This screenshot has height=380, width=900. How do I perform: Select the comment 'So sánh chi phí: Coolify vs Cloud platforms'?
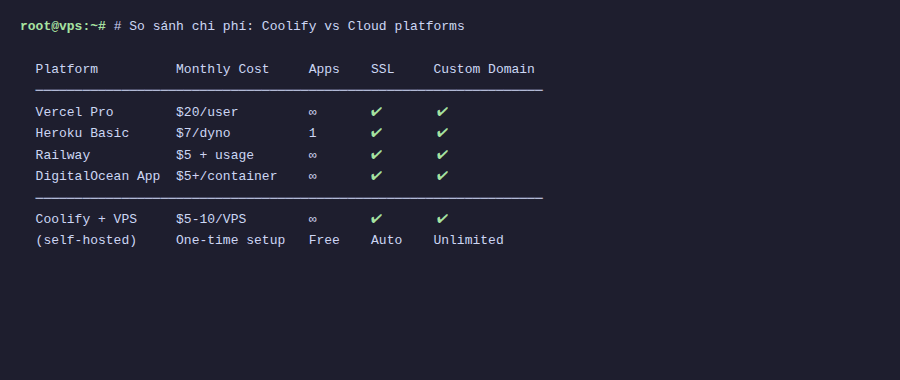297,26
